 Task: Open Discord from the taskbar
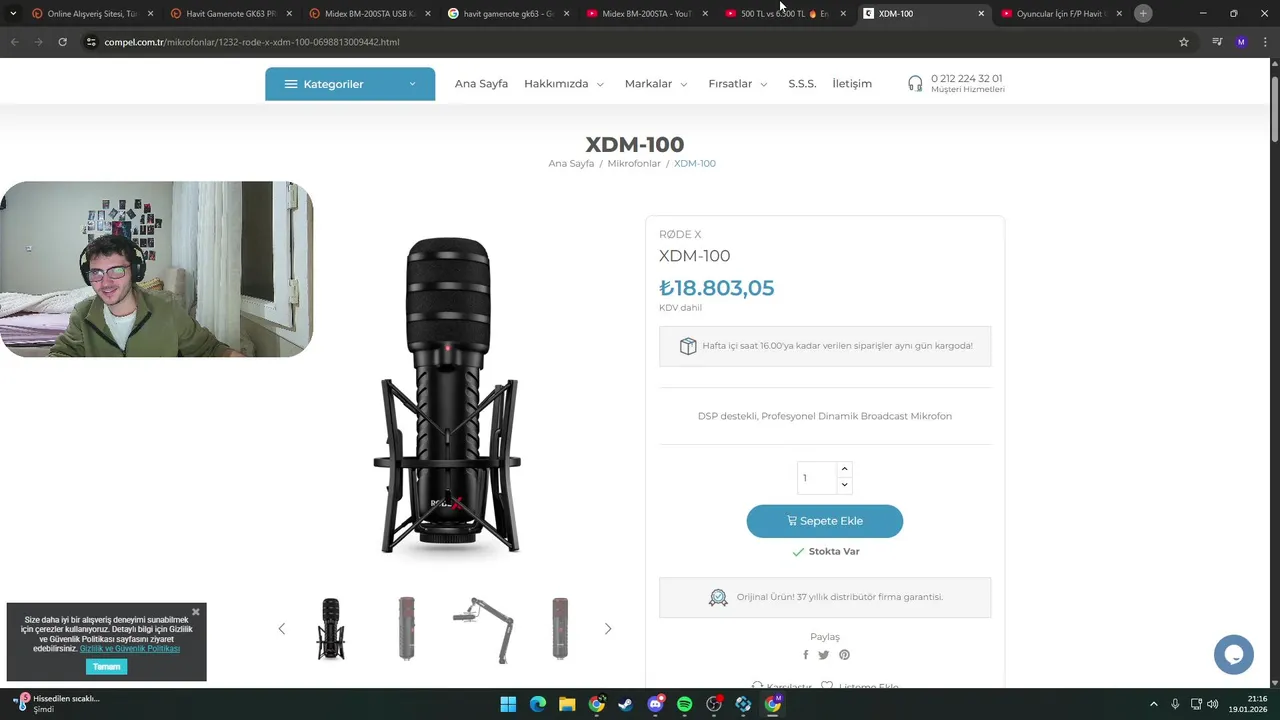(x=655, y=704)
